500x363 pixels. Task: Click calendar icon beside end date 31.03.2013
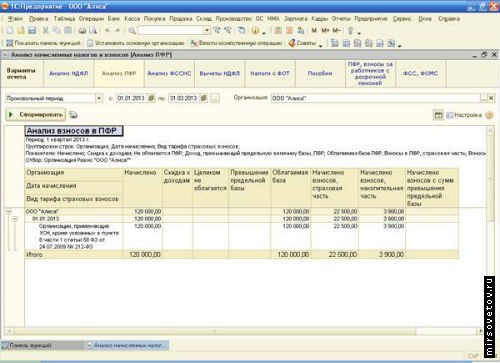204,98
